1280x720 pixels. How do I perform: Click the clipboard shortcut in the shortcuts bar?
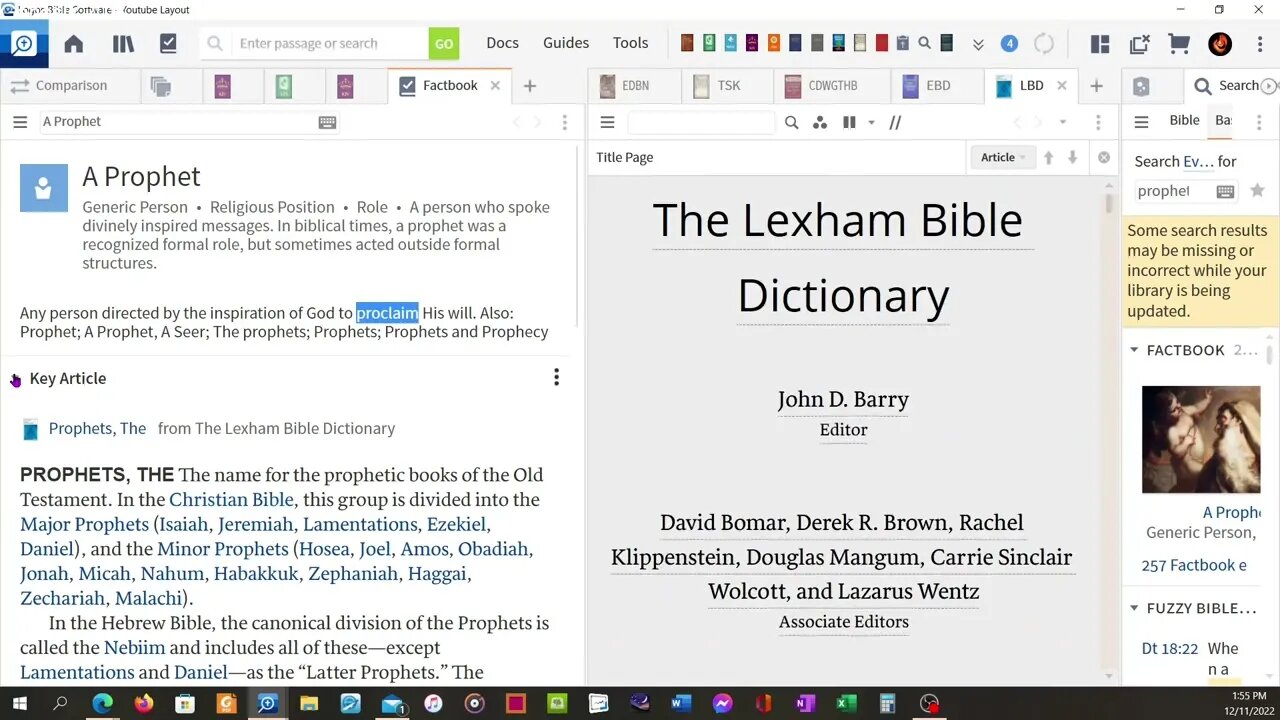coord(902,43)
